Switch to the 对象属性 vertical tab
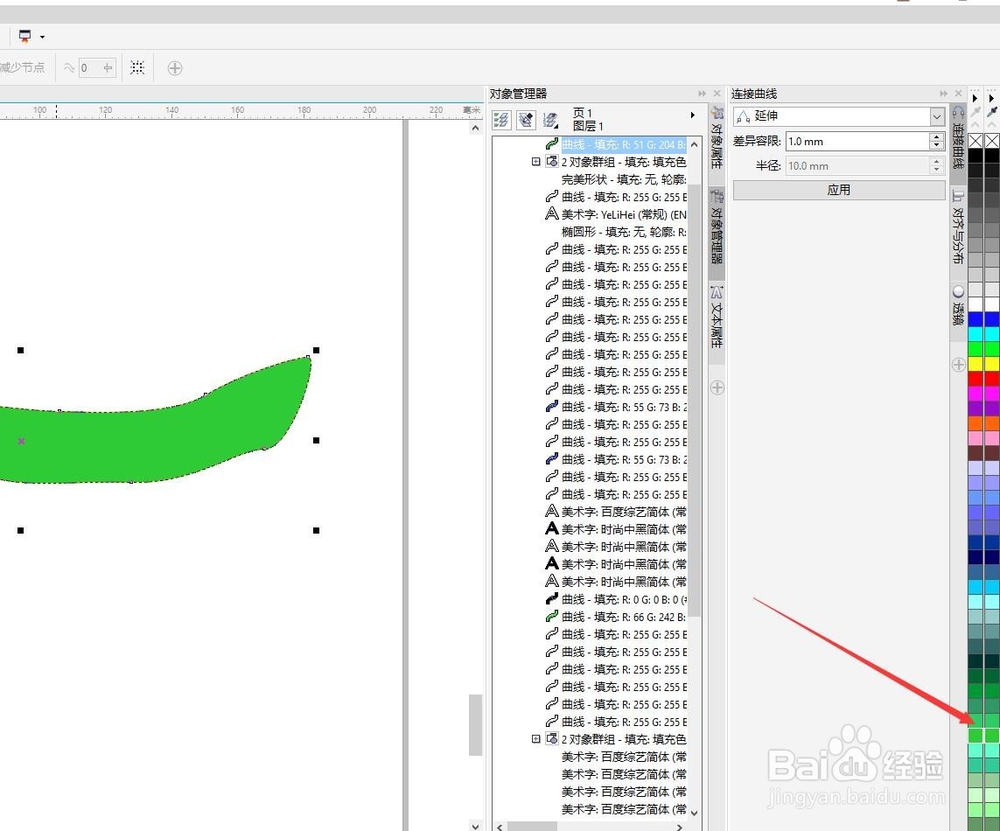The height and width of the screenshot is (831, 1000). pyautogui.click(x=717, y=139)
